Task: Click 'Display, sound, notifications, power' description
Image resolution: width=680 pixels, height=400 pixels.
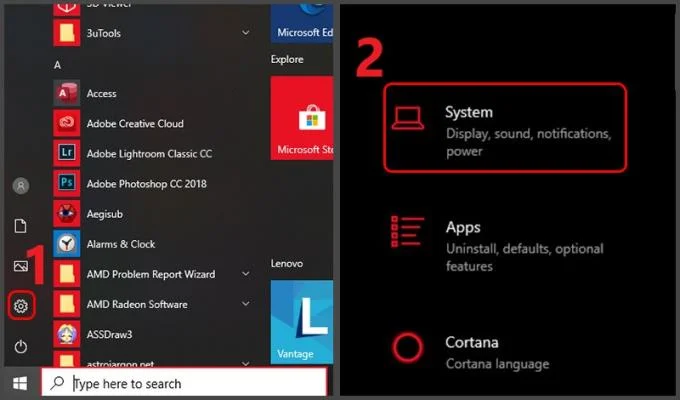Action: [x=529, y=142]
